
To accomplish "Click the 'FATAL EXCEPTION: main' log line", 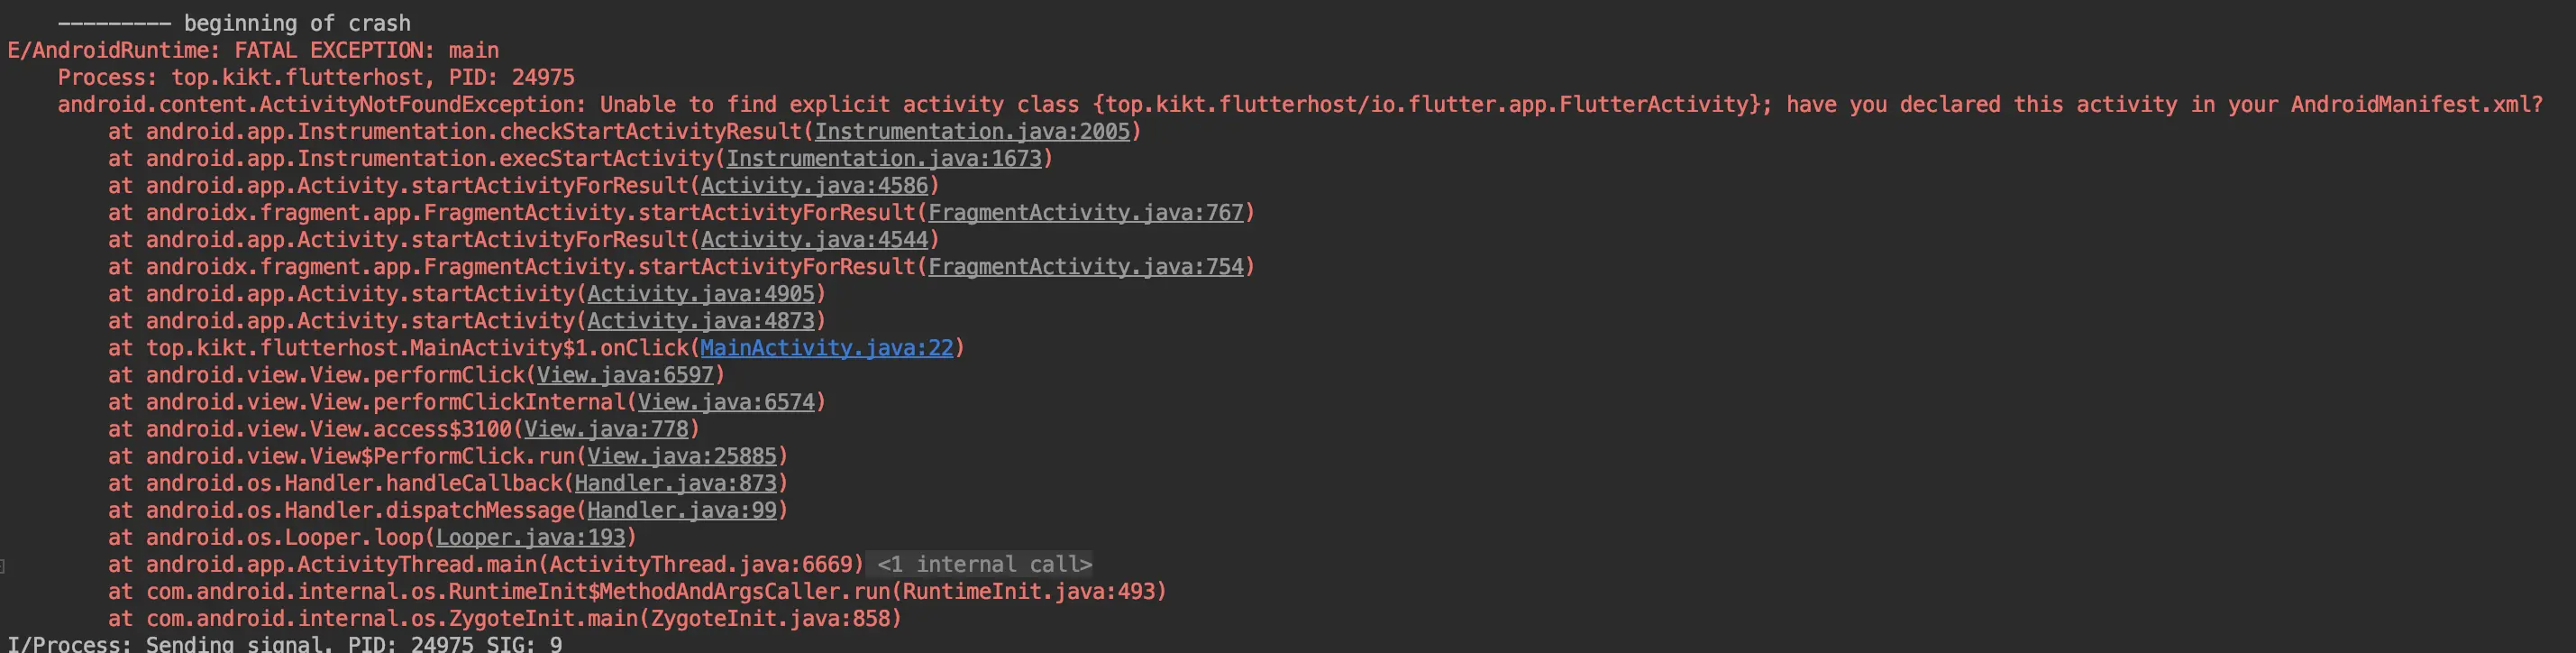I will (253, 51).
